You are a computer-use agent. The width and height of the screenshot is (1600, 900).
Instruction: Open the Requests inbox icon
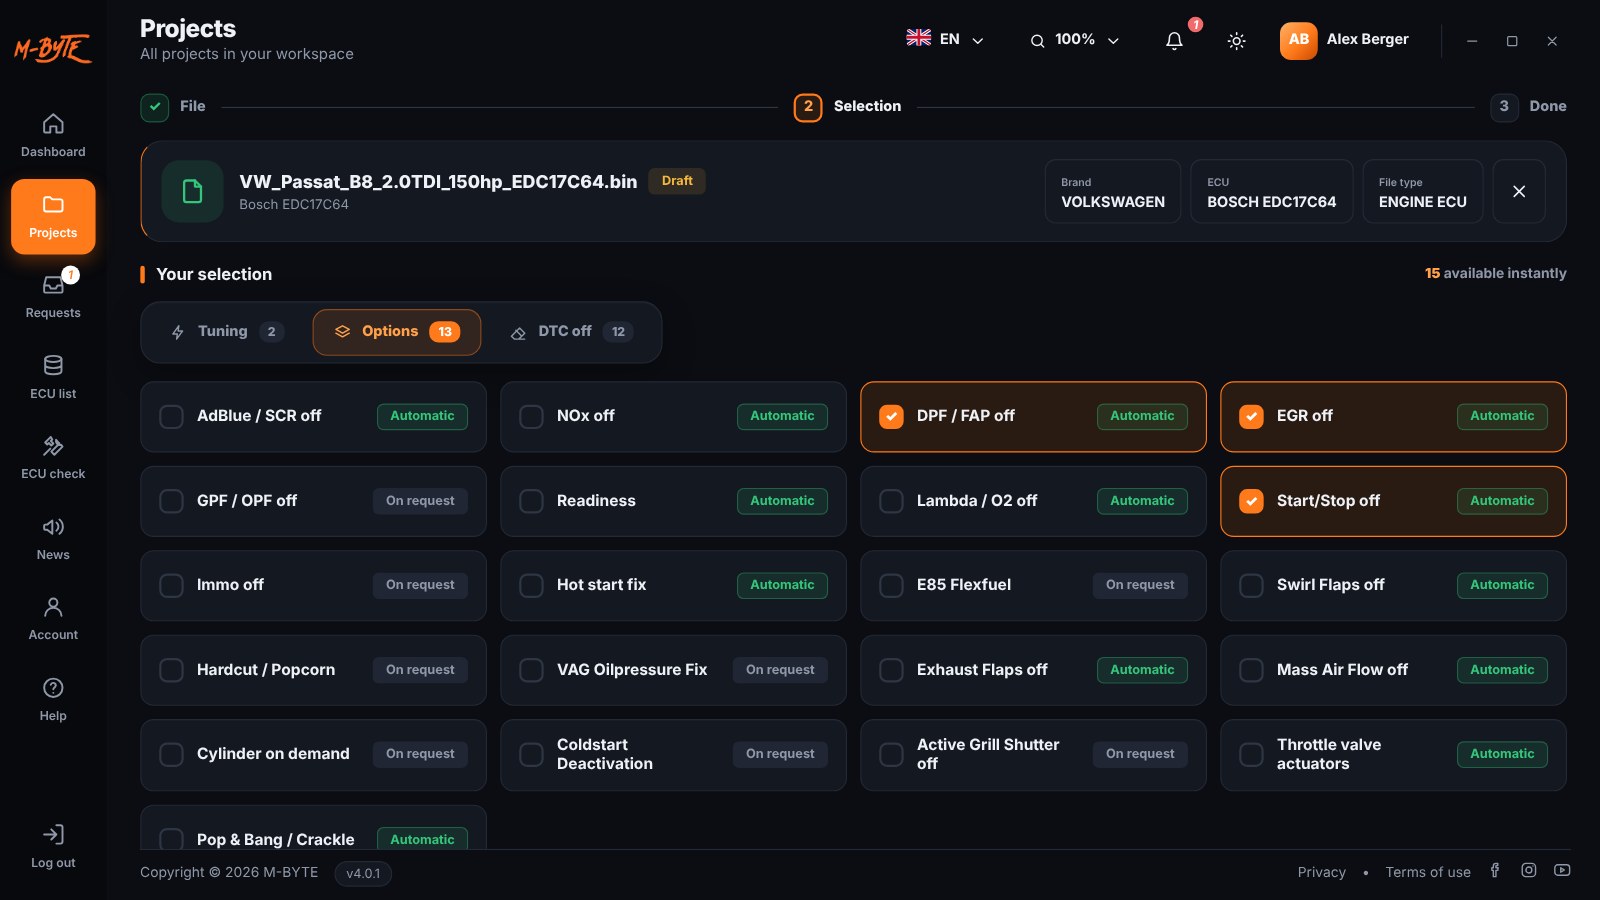pyautogui.click(x=53, y=285)
